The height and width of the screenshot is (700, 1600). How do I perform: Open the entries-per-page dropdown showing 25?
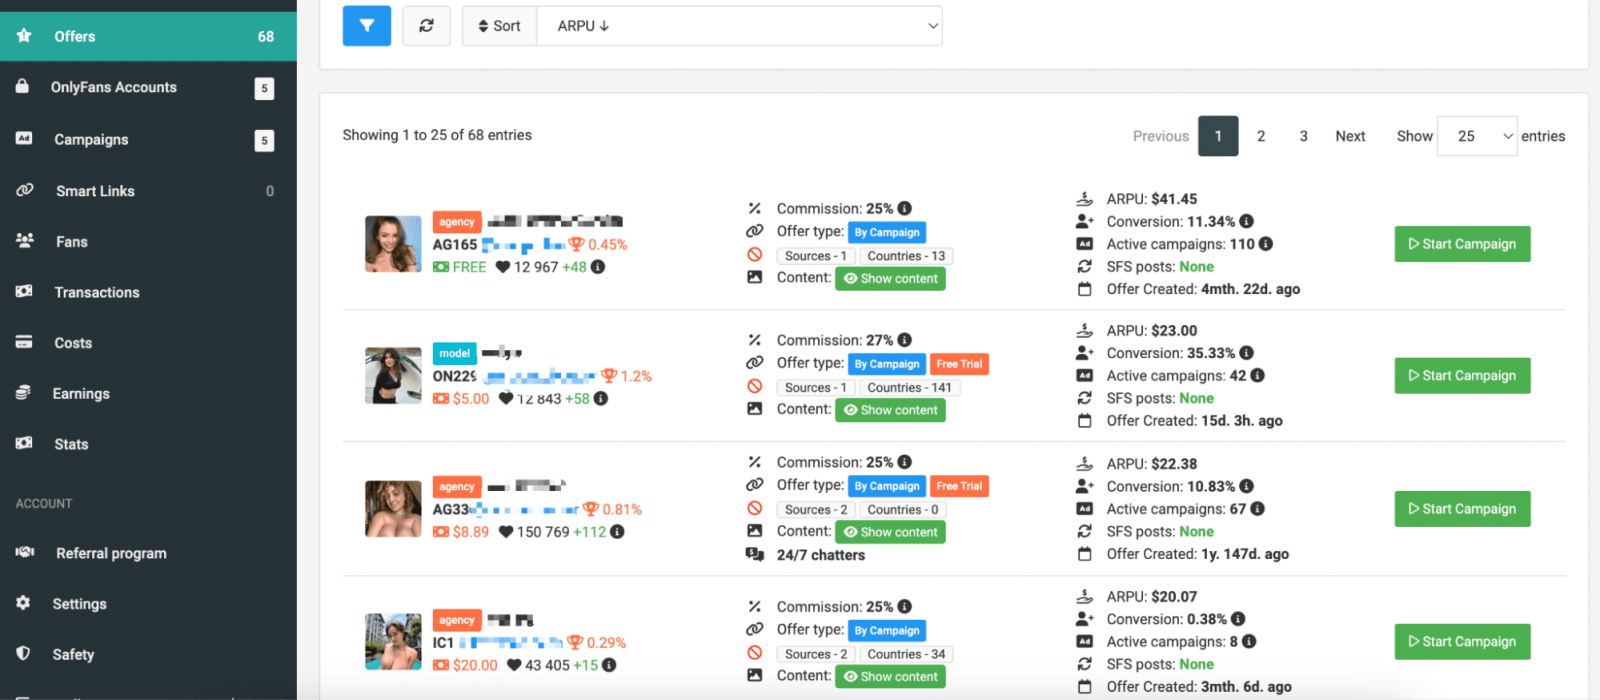(x=1476, y=136)
